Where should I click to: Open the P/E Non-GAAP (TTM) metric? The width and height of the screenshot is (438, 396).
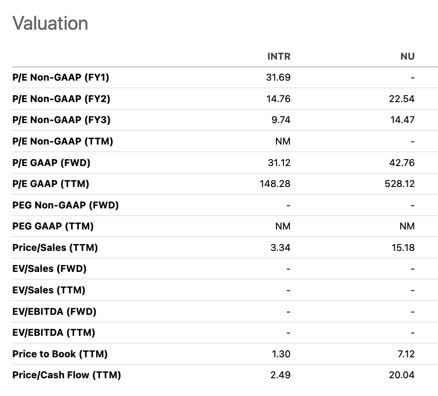point(63,141)
